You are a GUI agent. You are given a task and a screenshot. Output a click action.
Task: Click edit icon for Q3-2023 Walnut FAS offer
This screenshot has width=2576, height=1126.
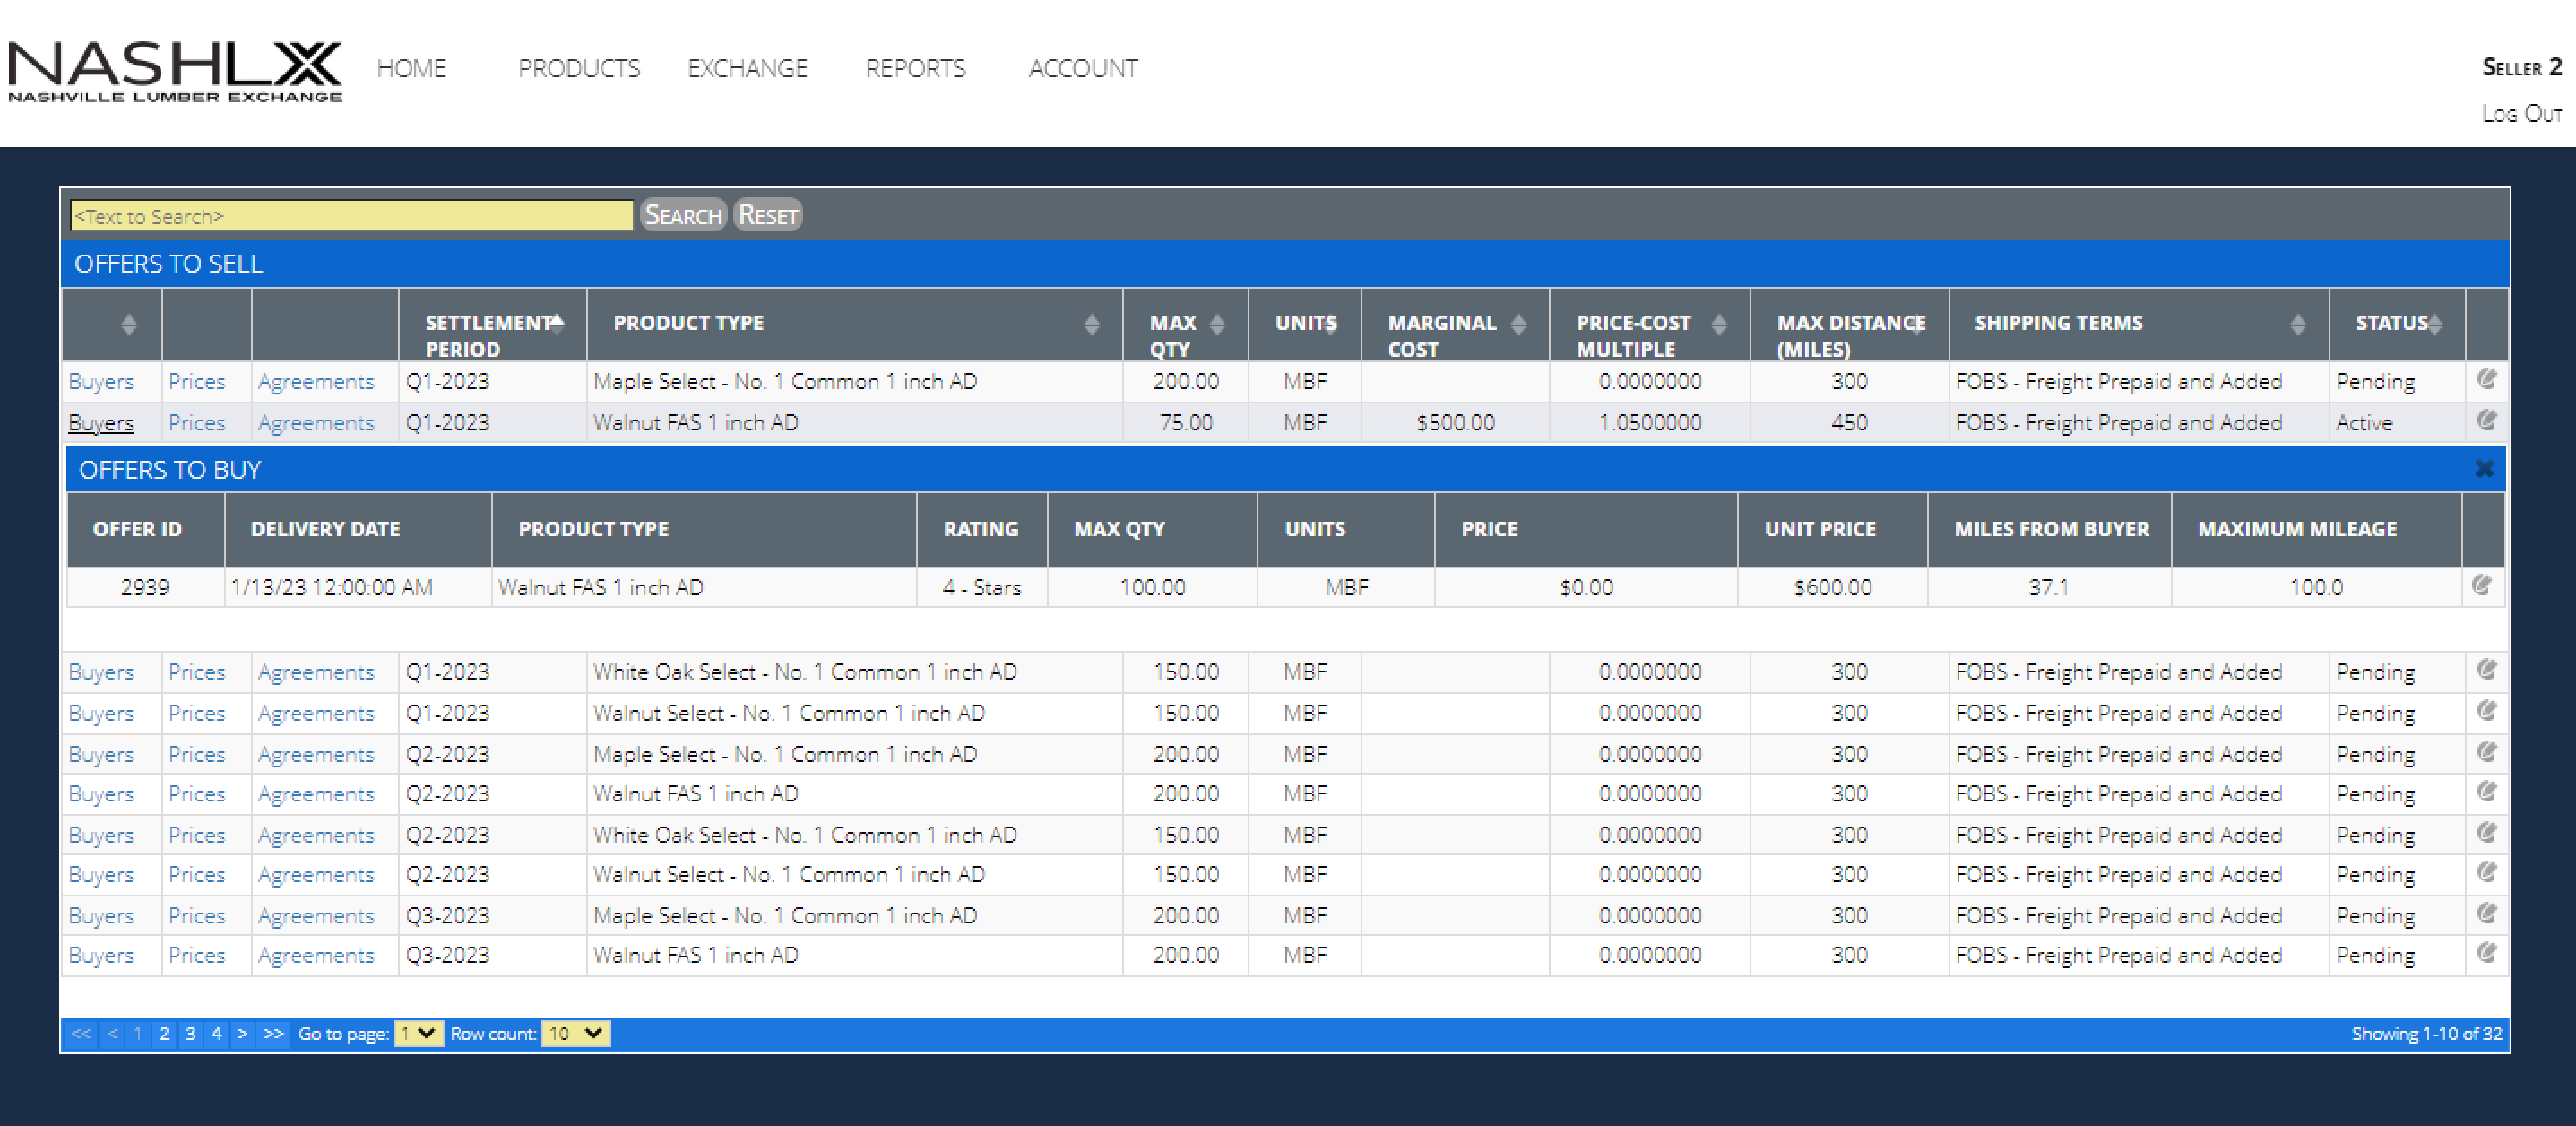(2486, 954)
